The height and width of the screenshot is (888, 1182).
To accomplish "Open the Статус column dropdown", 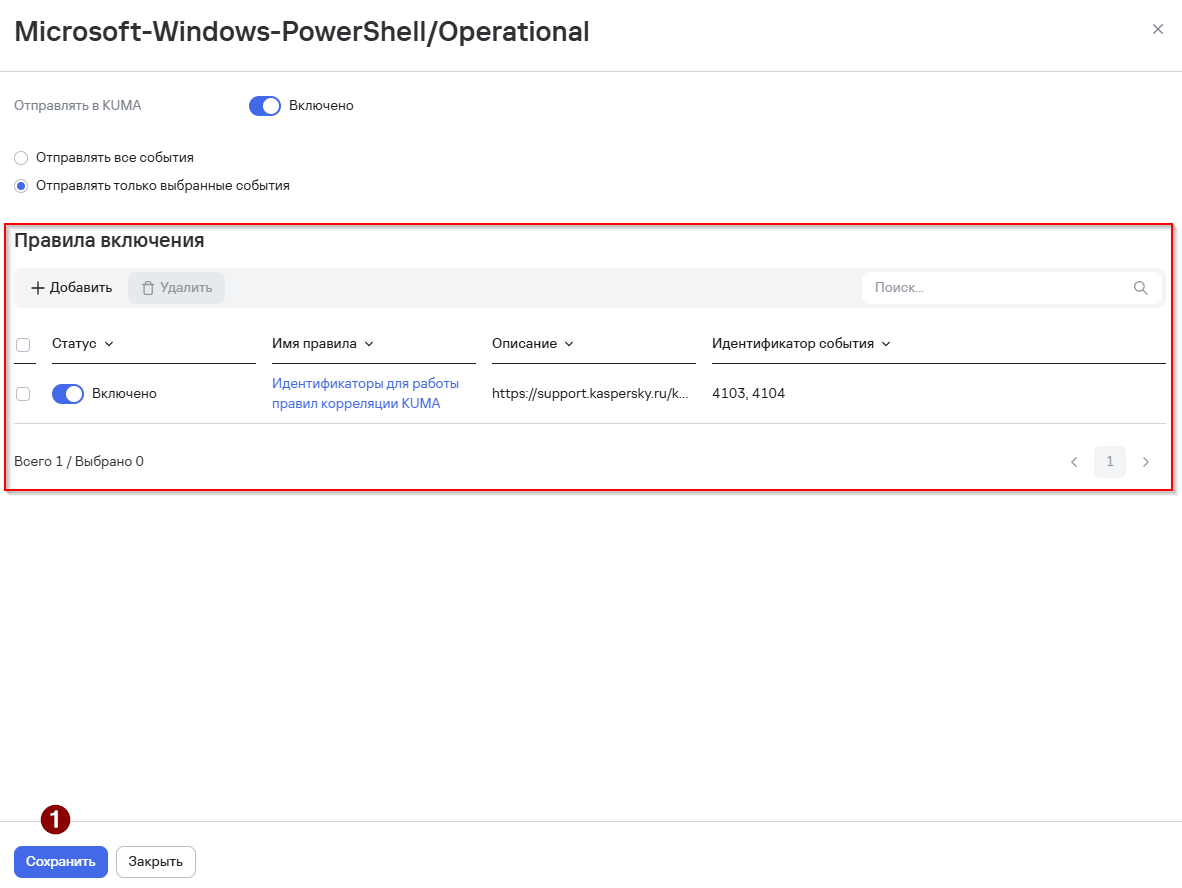I will [x=109, y=344].
